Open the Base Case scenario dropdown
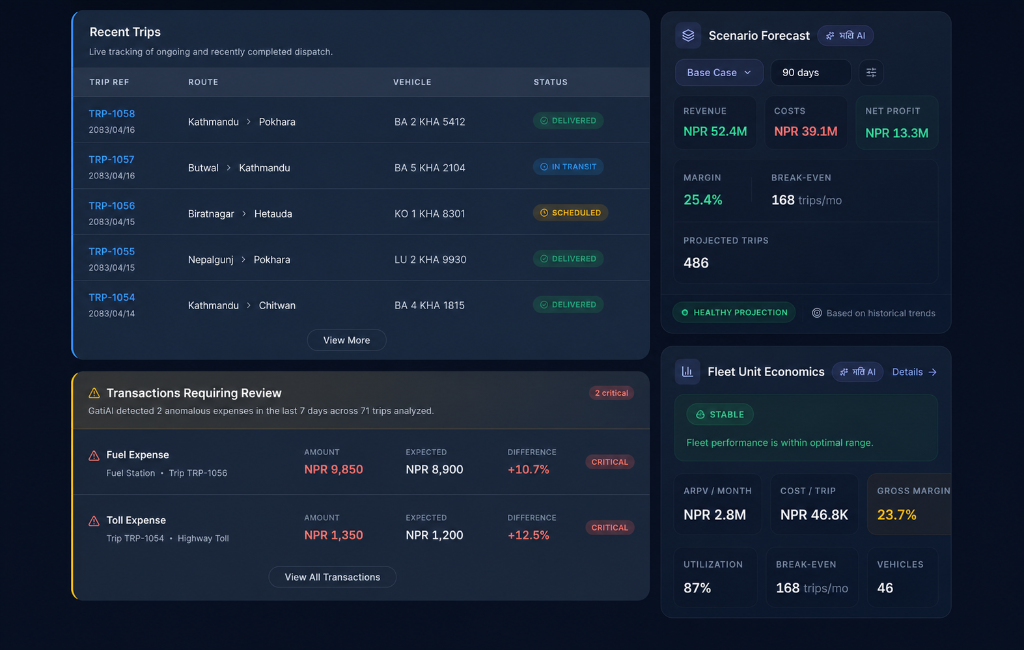Image resolution: width=1024 pixels, height=650 pixels. [719, 73]
